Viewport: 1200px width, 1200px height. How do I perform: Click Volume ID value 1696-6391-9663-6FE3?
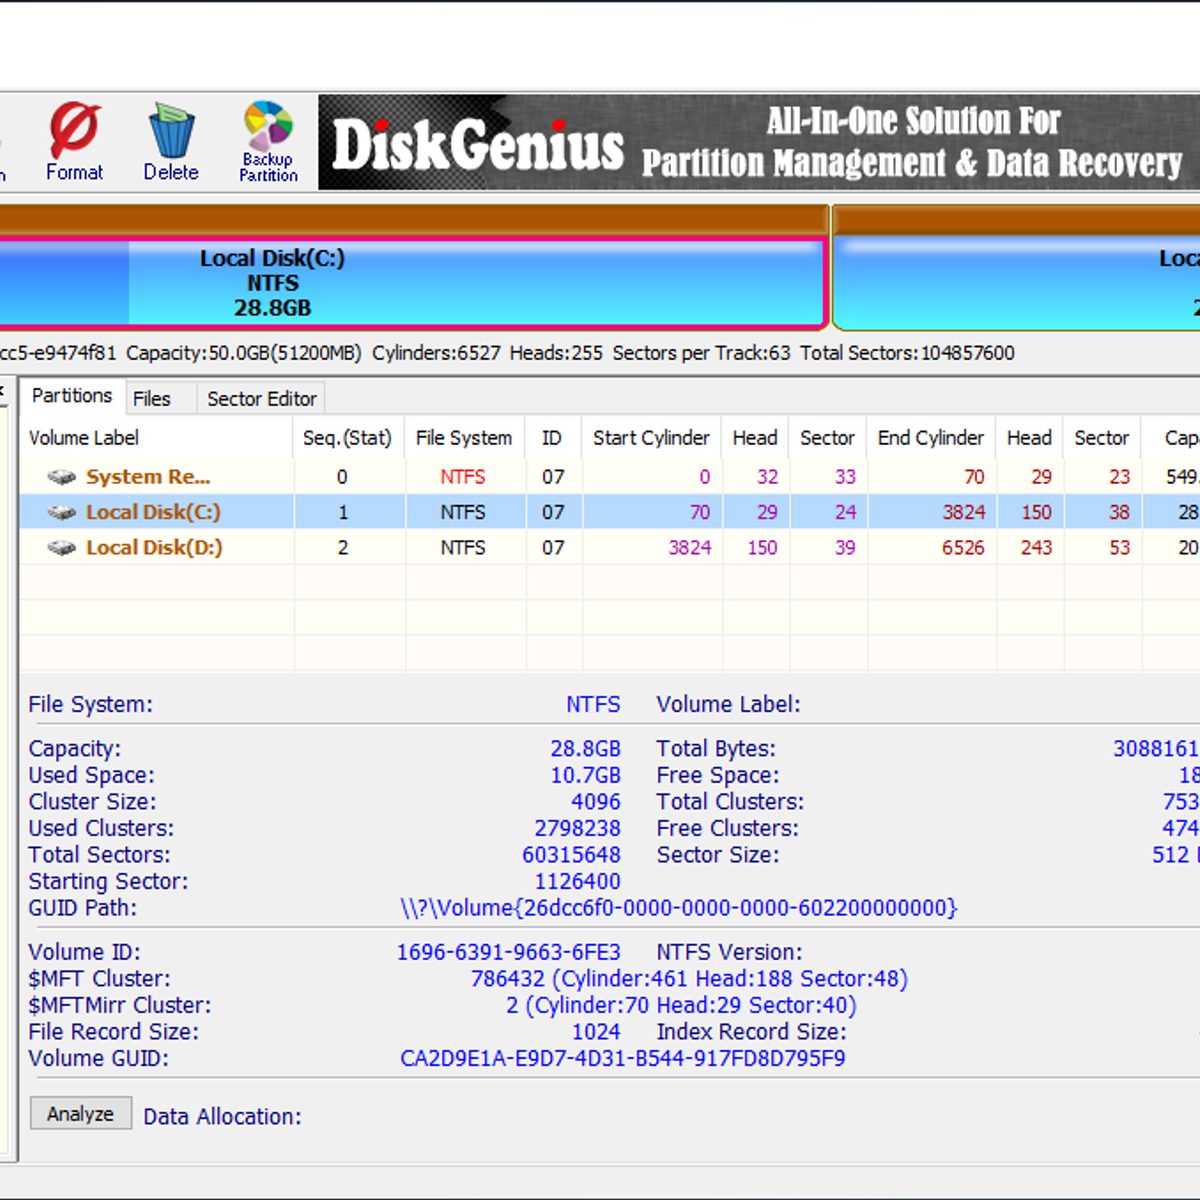click(x=509, y=952)
